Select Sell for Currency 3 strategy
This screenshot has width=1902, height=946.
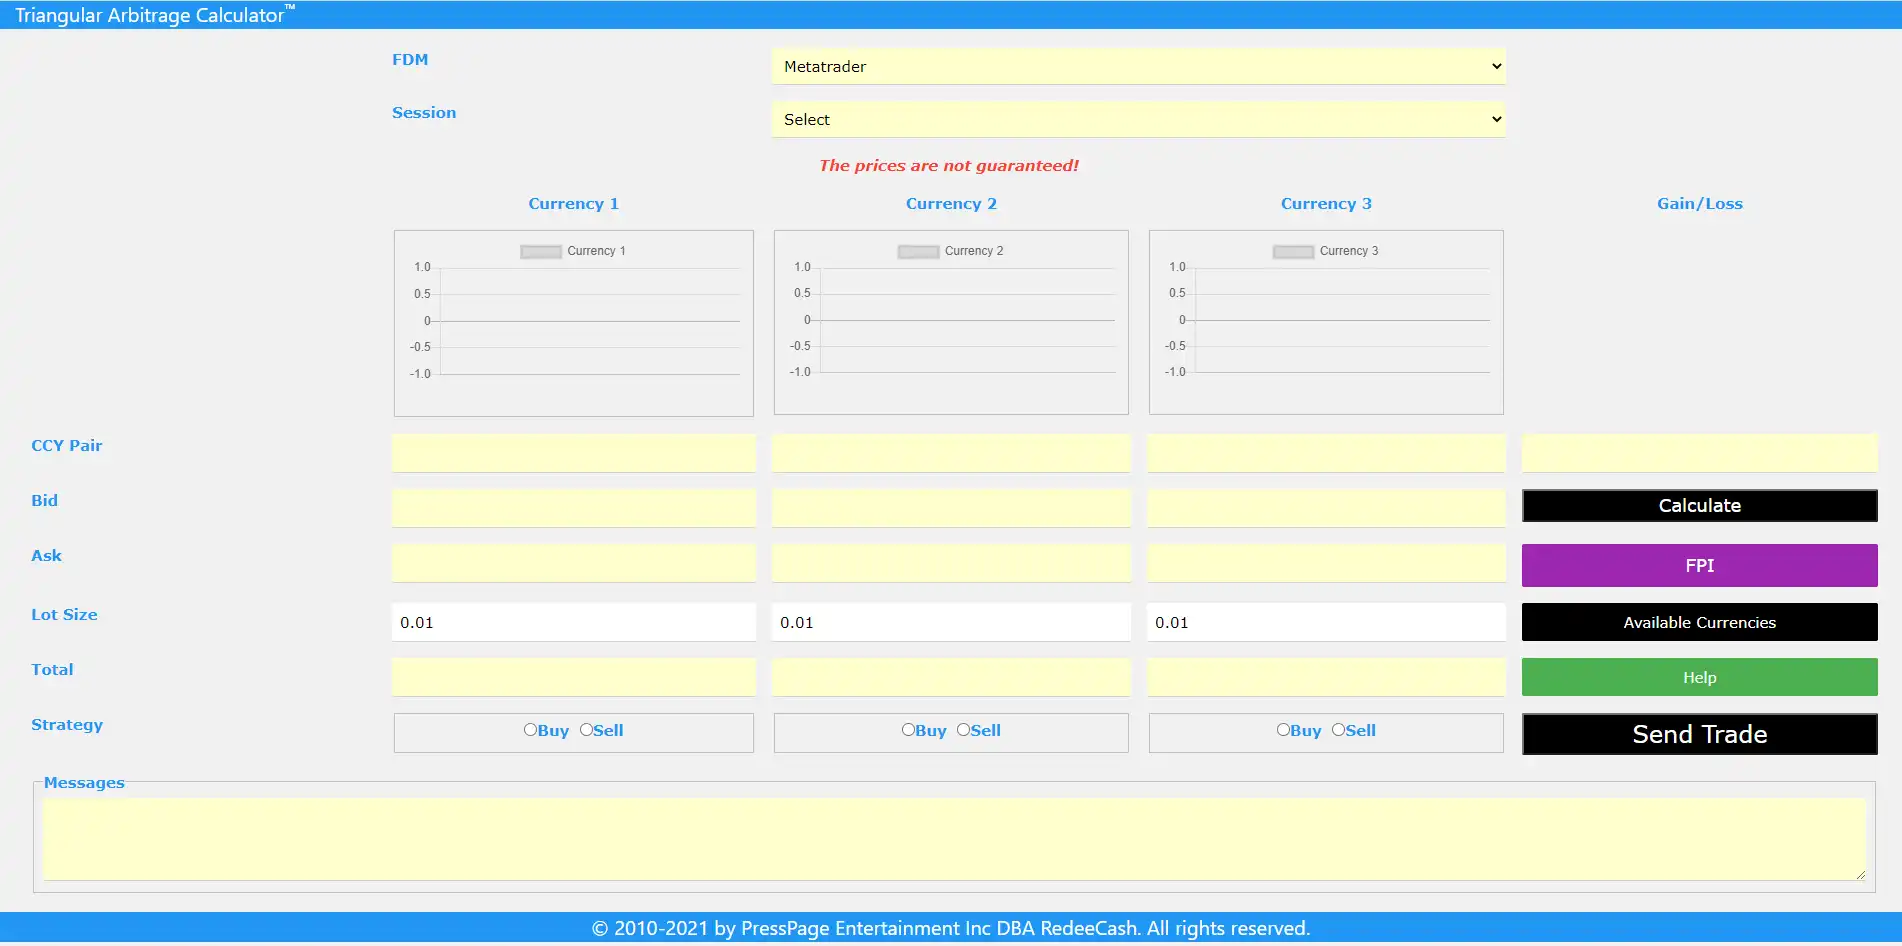[1338, 730]
